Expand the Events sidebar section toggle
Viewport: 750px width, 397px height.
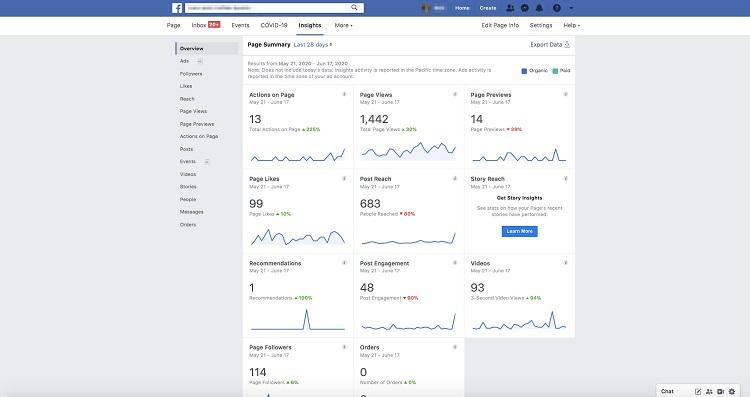pos(207,162)
